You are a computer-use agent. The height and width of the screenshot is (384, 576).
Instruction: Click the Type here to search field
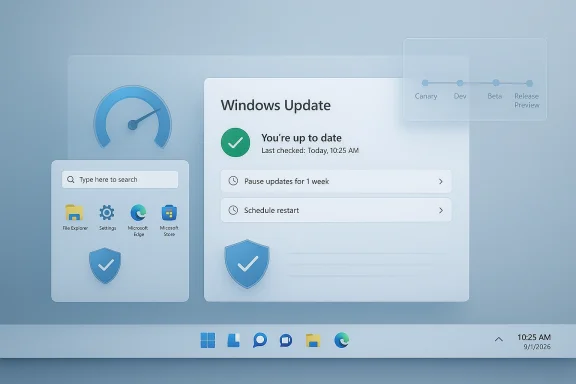[x=120, y=179]
